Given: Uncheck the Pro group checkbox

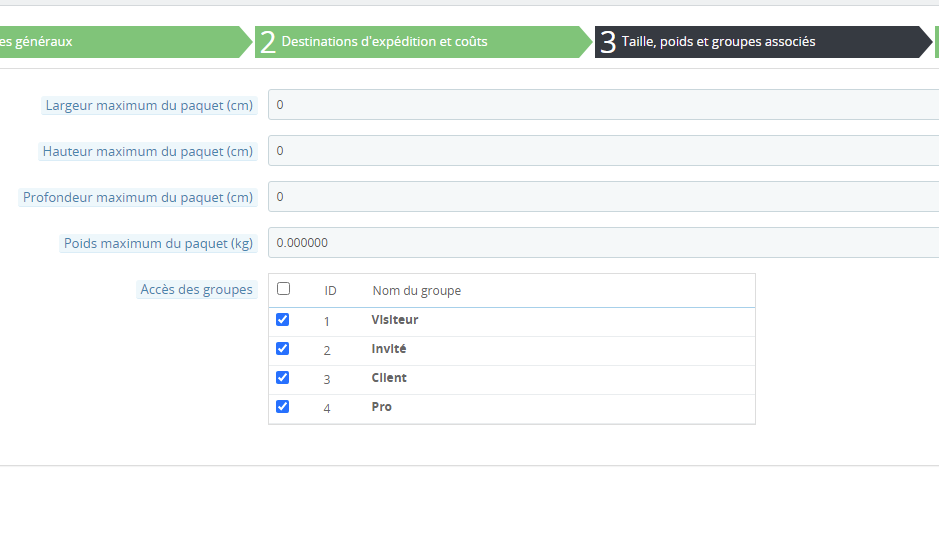Looking at the screenshot, I should point(282,407).
